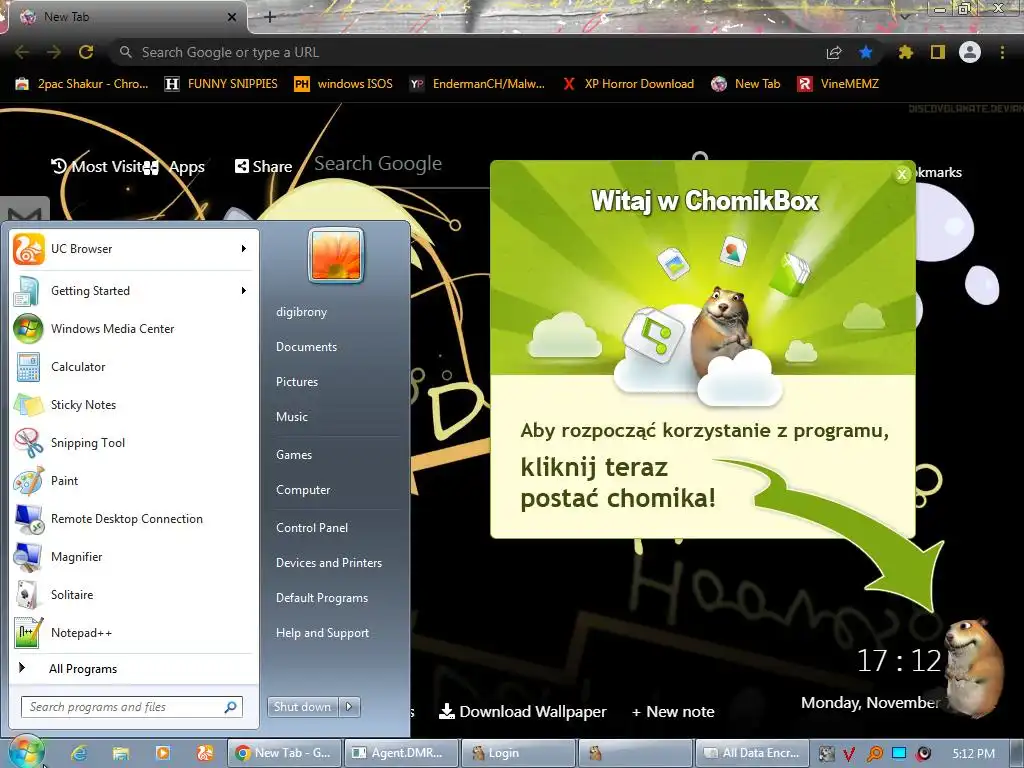Screen dimensions: 1024x768
Task: Open Windows Media Player taskbar icon
Action: coord(163,753)
